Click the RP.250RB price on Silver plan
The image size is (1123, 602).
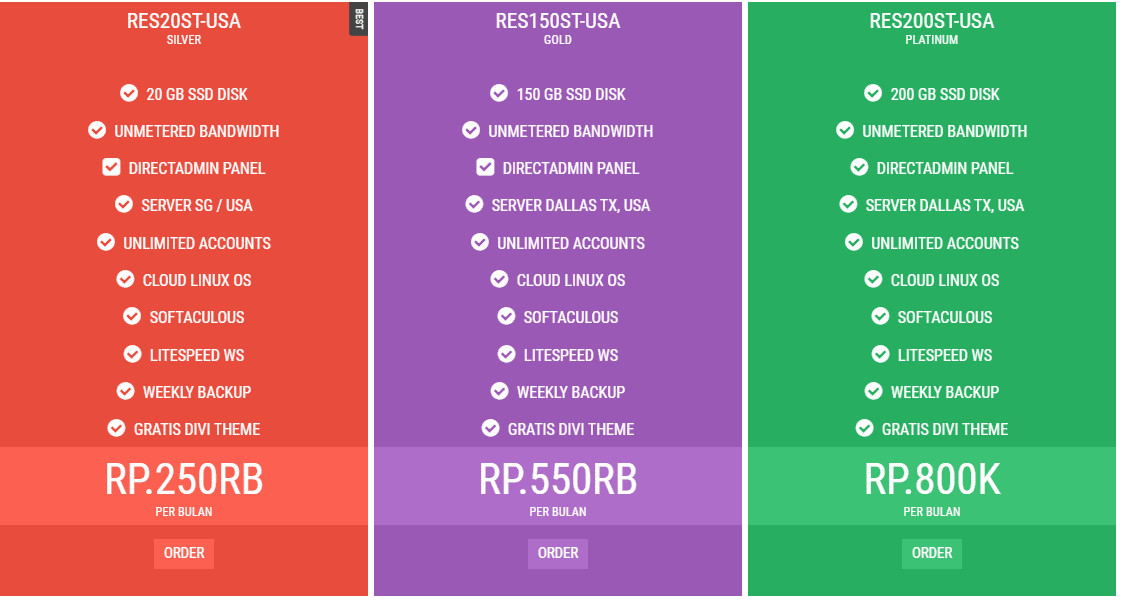click(184, 480)
